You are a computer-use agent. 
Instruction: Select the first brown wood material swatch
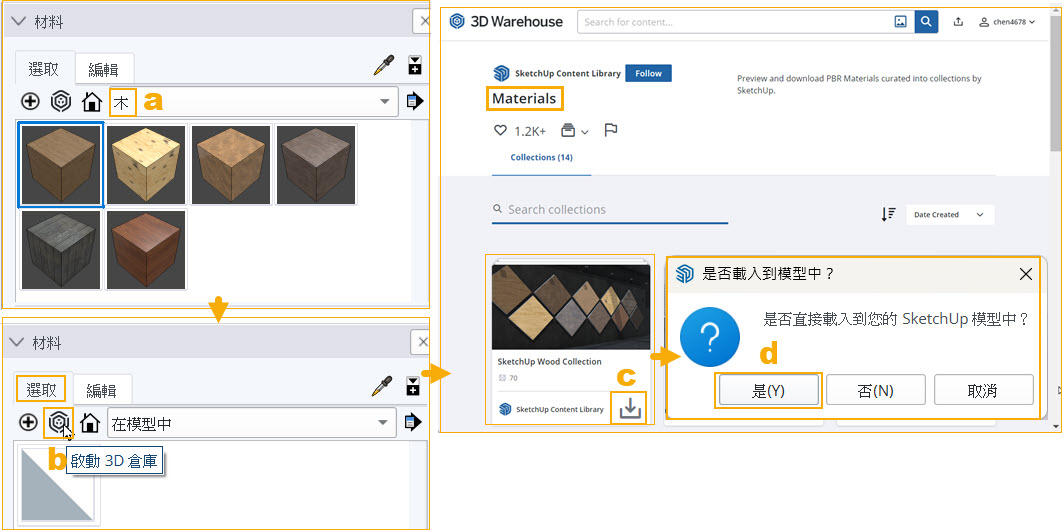(x=61, y=165)
